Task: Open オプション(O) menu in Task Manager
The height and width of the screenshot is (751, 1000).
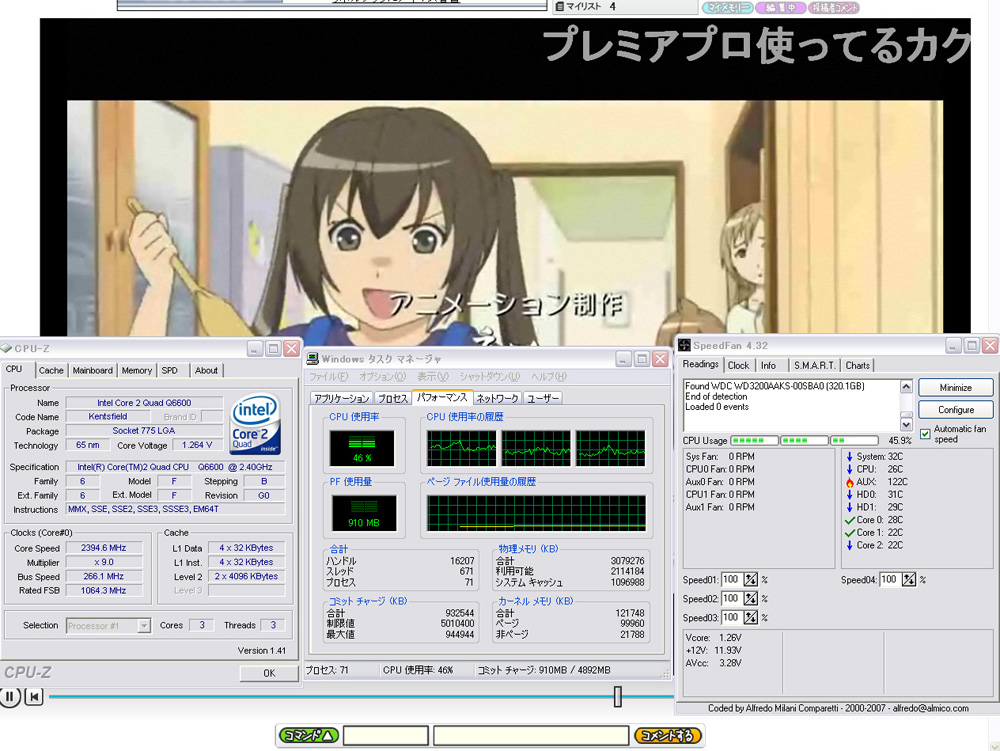Action: [382, 377]
